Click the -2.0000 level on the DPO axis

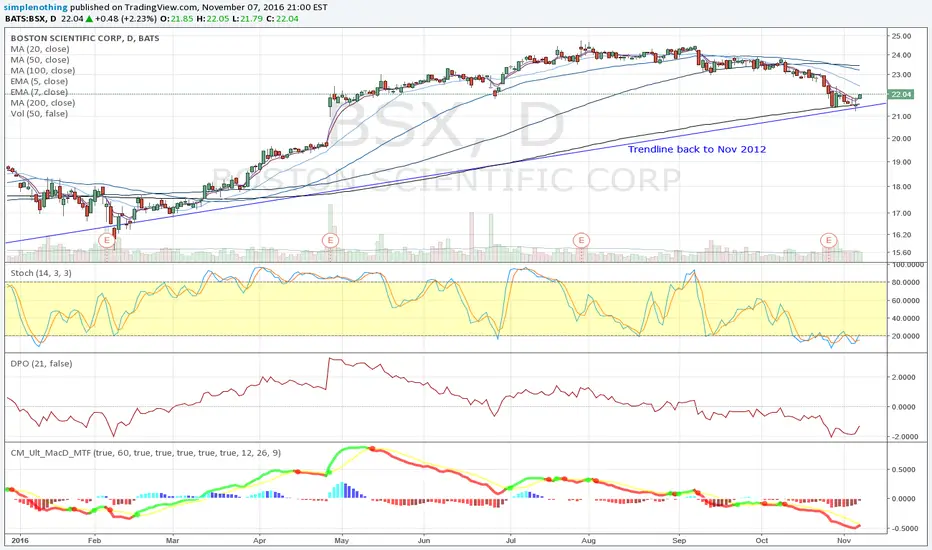(x=906, y=436)
